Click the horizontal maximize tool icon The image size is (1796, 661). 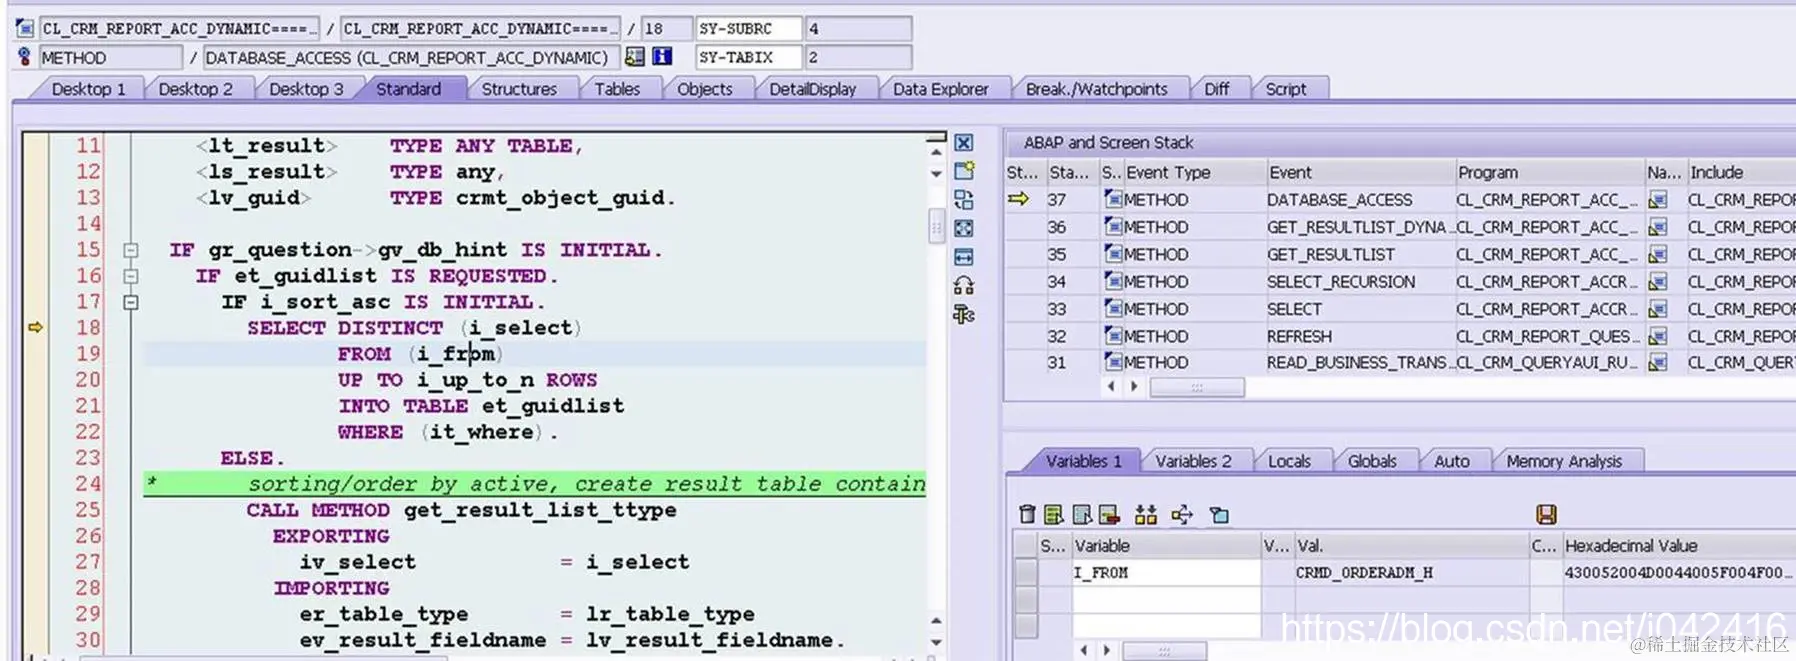pos(963,257)
